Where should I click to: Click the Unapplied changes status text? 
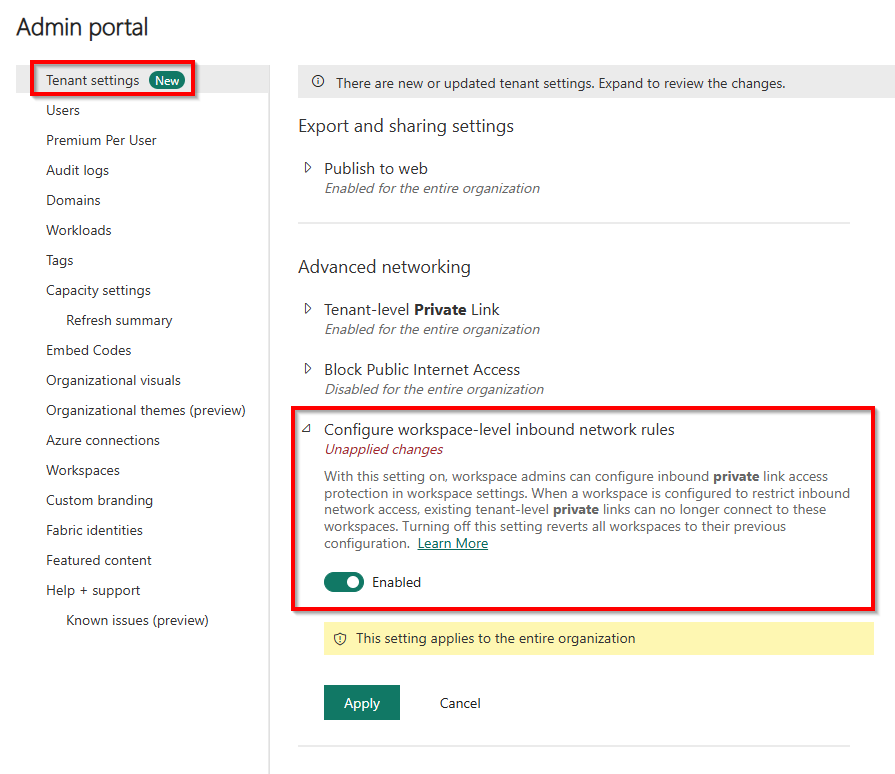point(384,450)
